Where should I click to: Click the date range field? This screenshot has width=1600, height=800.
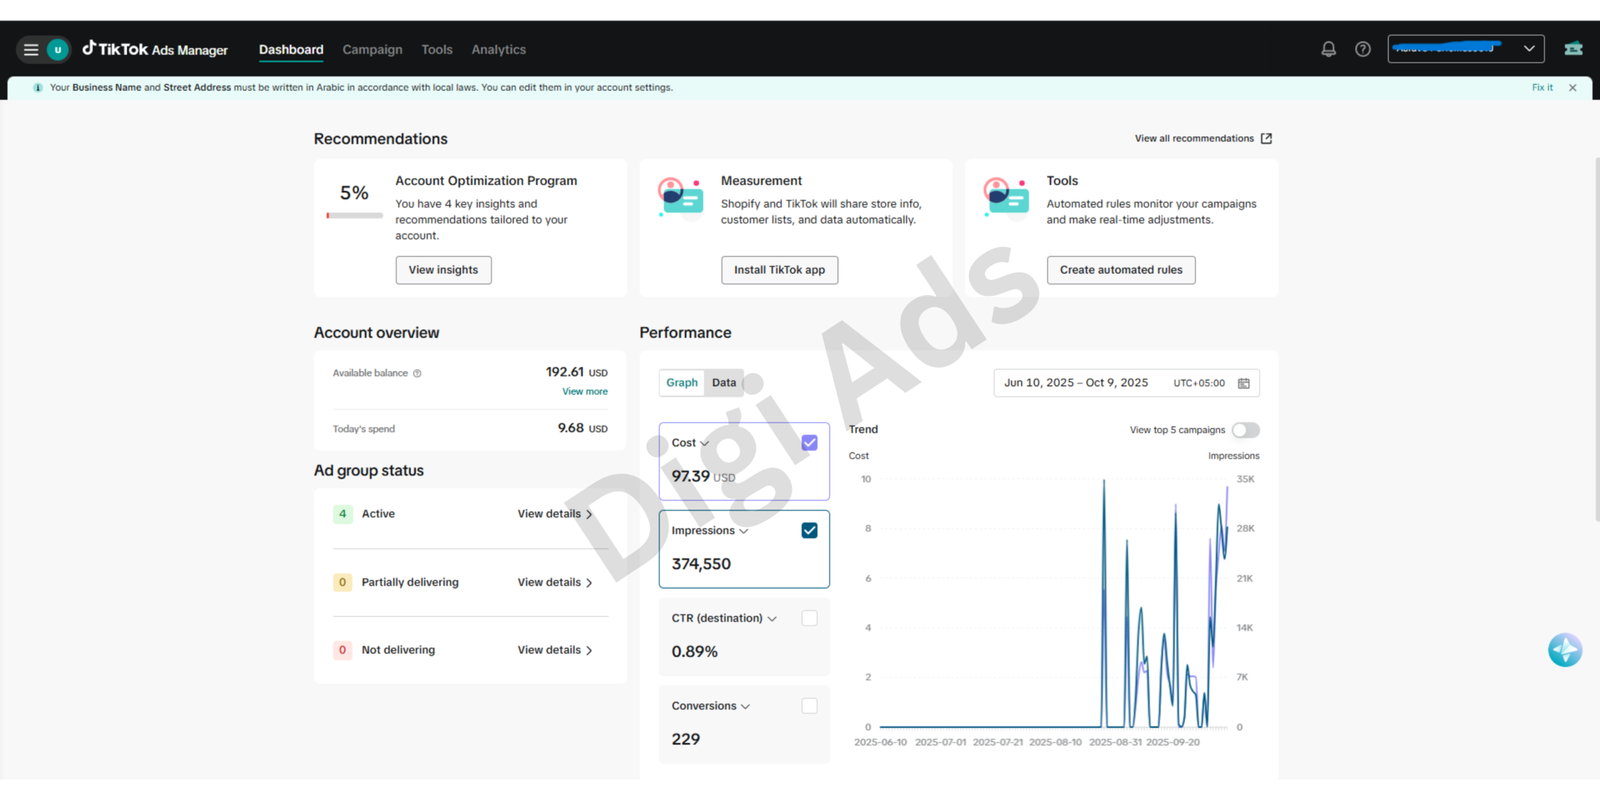(1126, 383)
